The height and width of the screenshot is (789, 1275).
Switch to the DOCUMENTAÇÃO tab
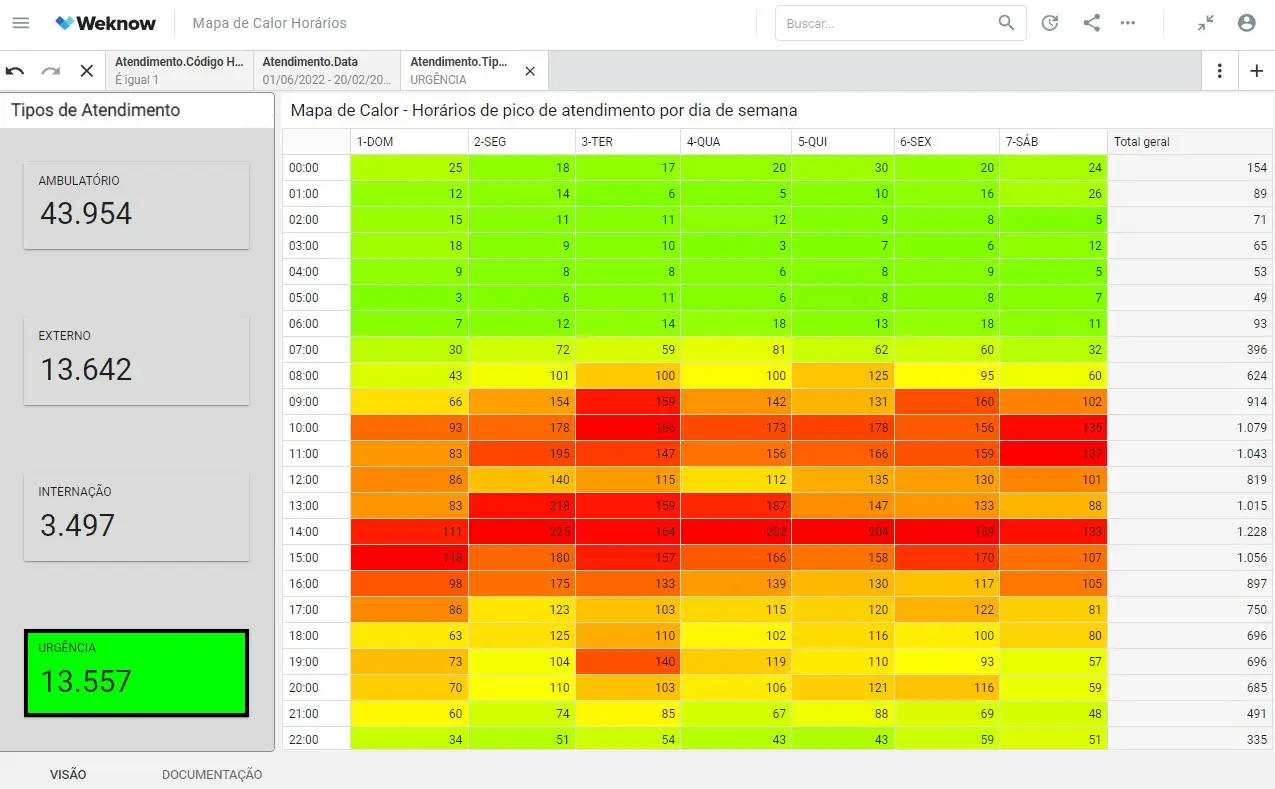pos(212,774)
